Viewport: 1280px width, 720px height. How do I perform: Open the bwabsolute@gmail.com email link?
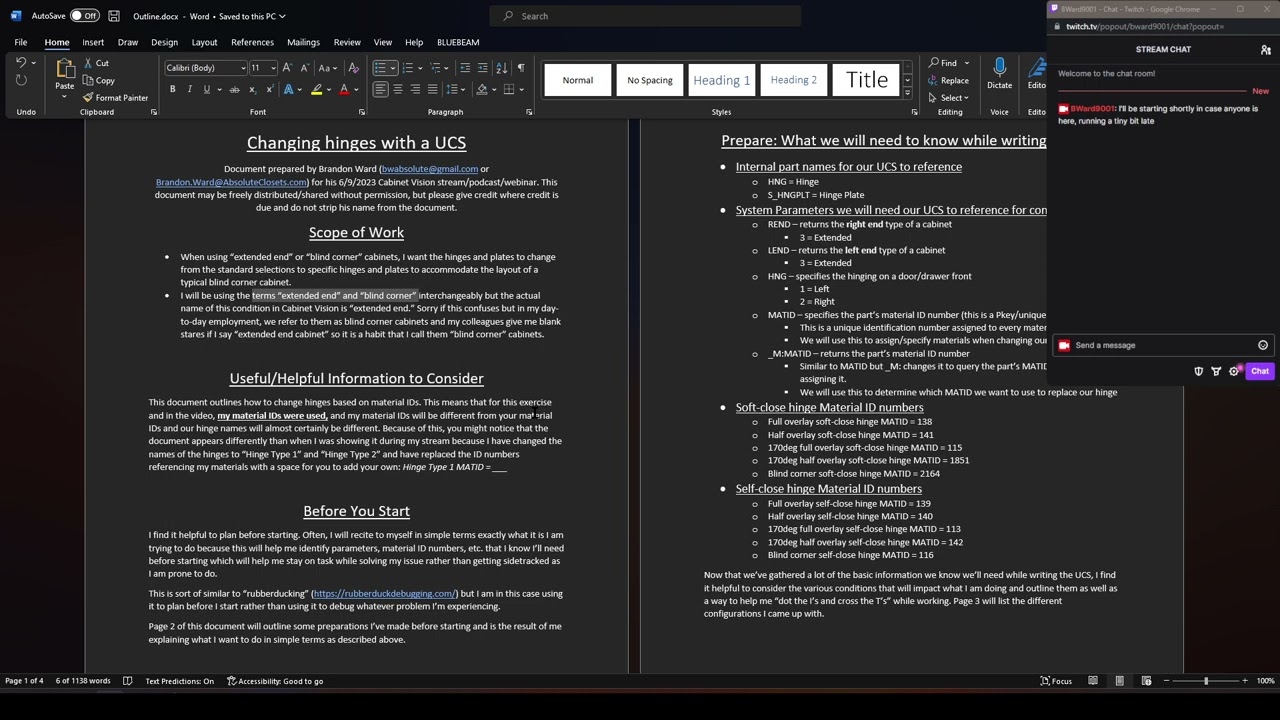click(429, 169)
